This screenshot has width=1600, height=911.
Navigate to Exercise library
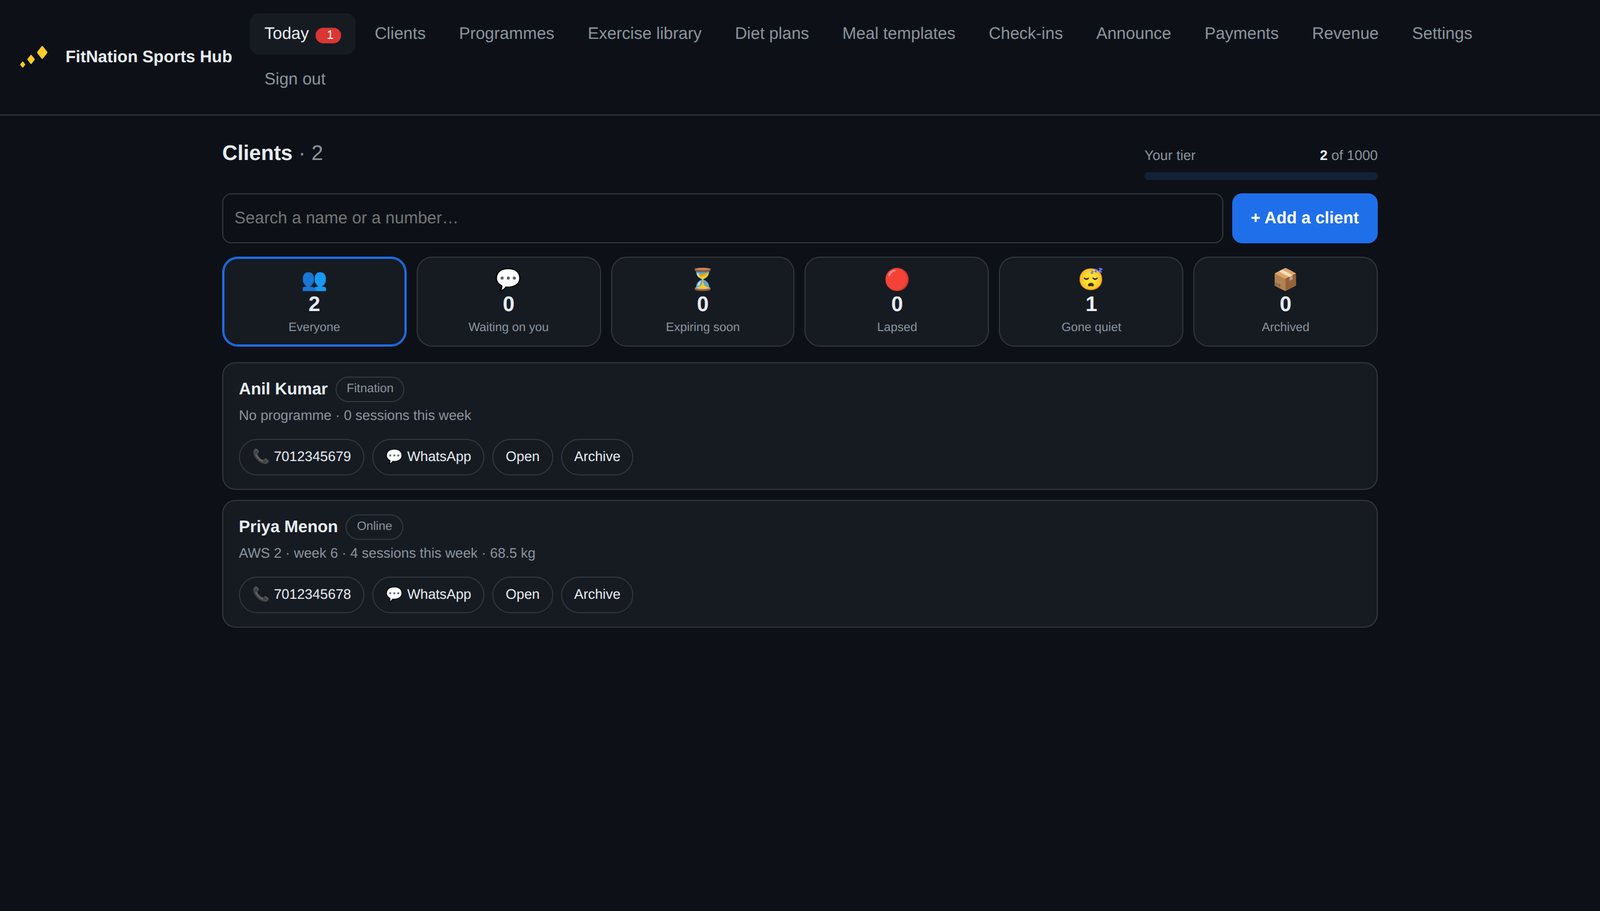point(644,34)
